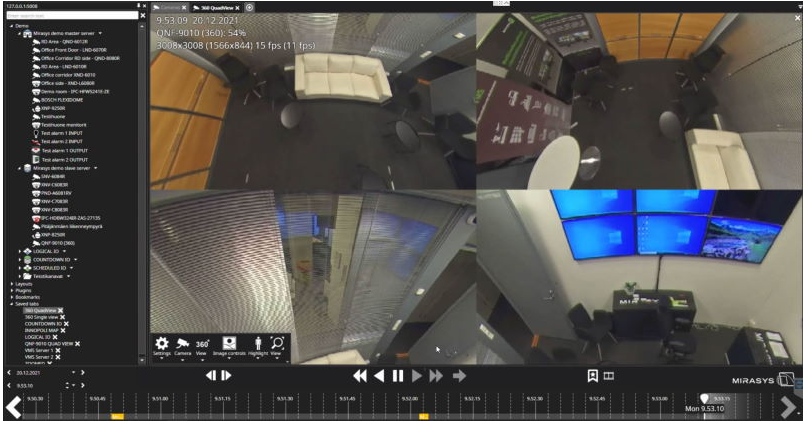The height and width of the screenshot is (421, 807).
Task: Add a bookmark using the bookmark icon
Action: coord(592,375)
